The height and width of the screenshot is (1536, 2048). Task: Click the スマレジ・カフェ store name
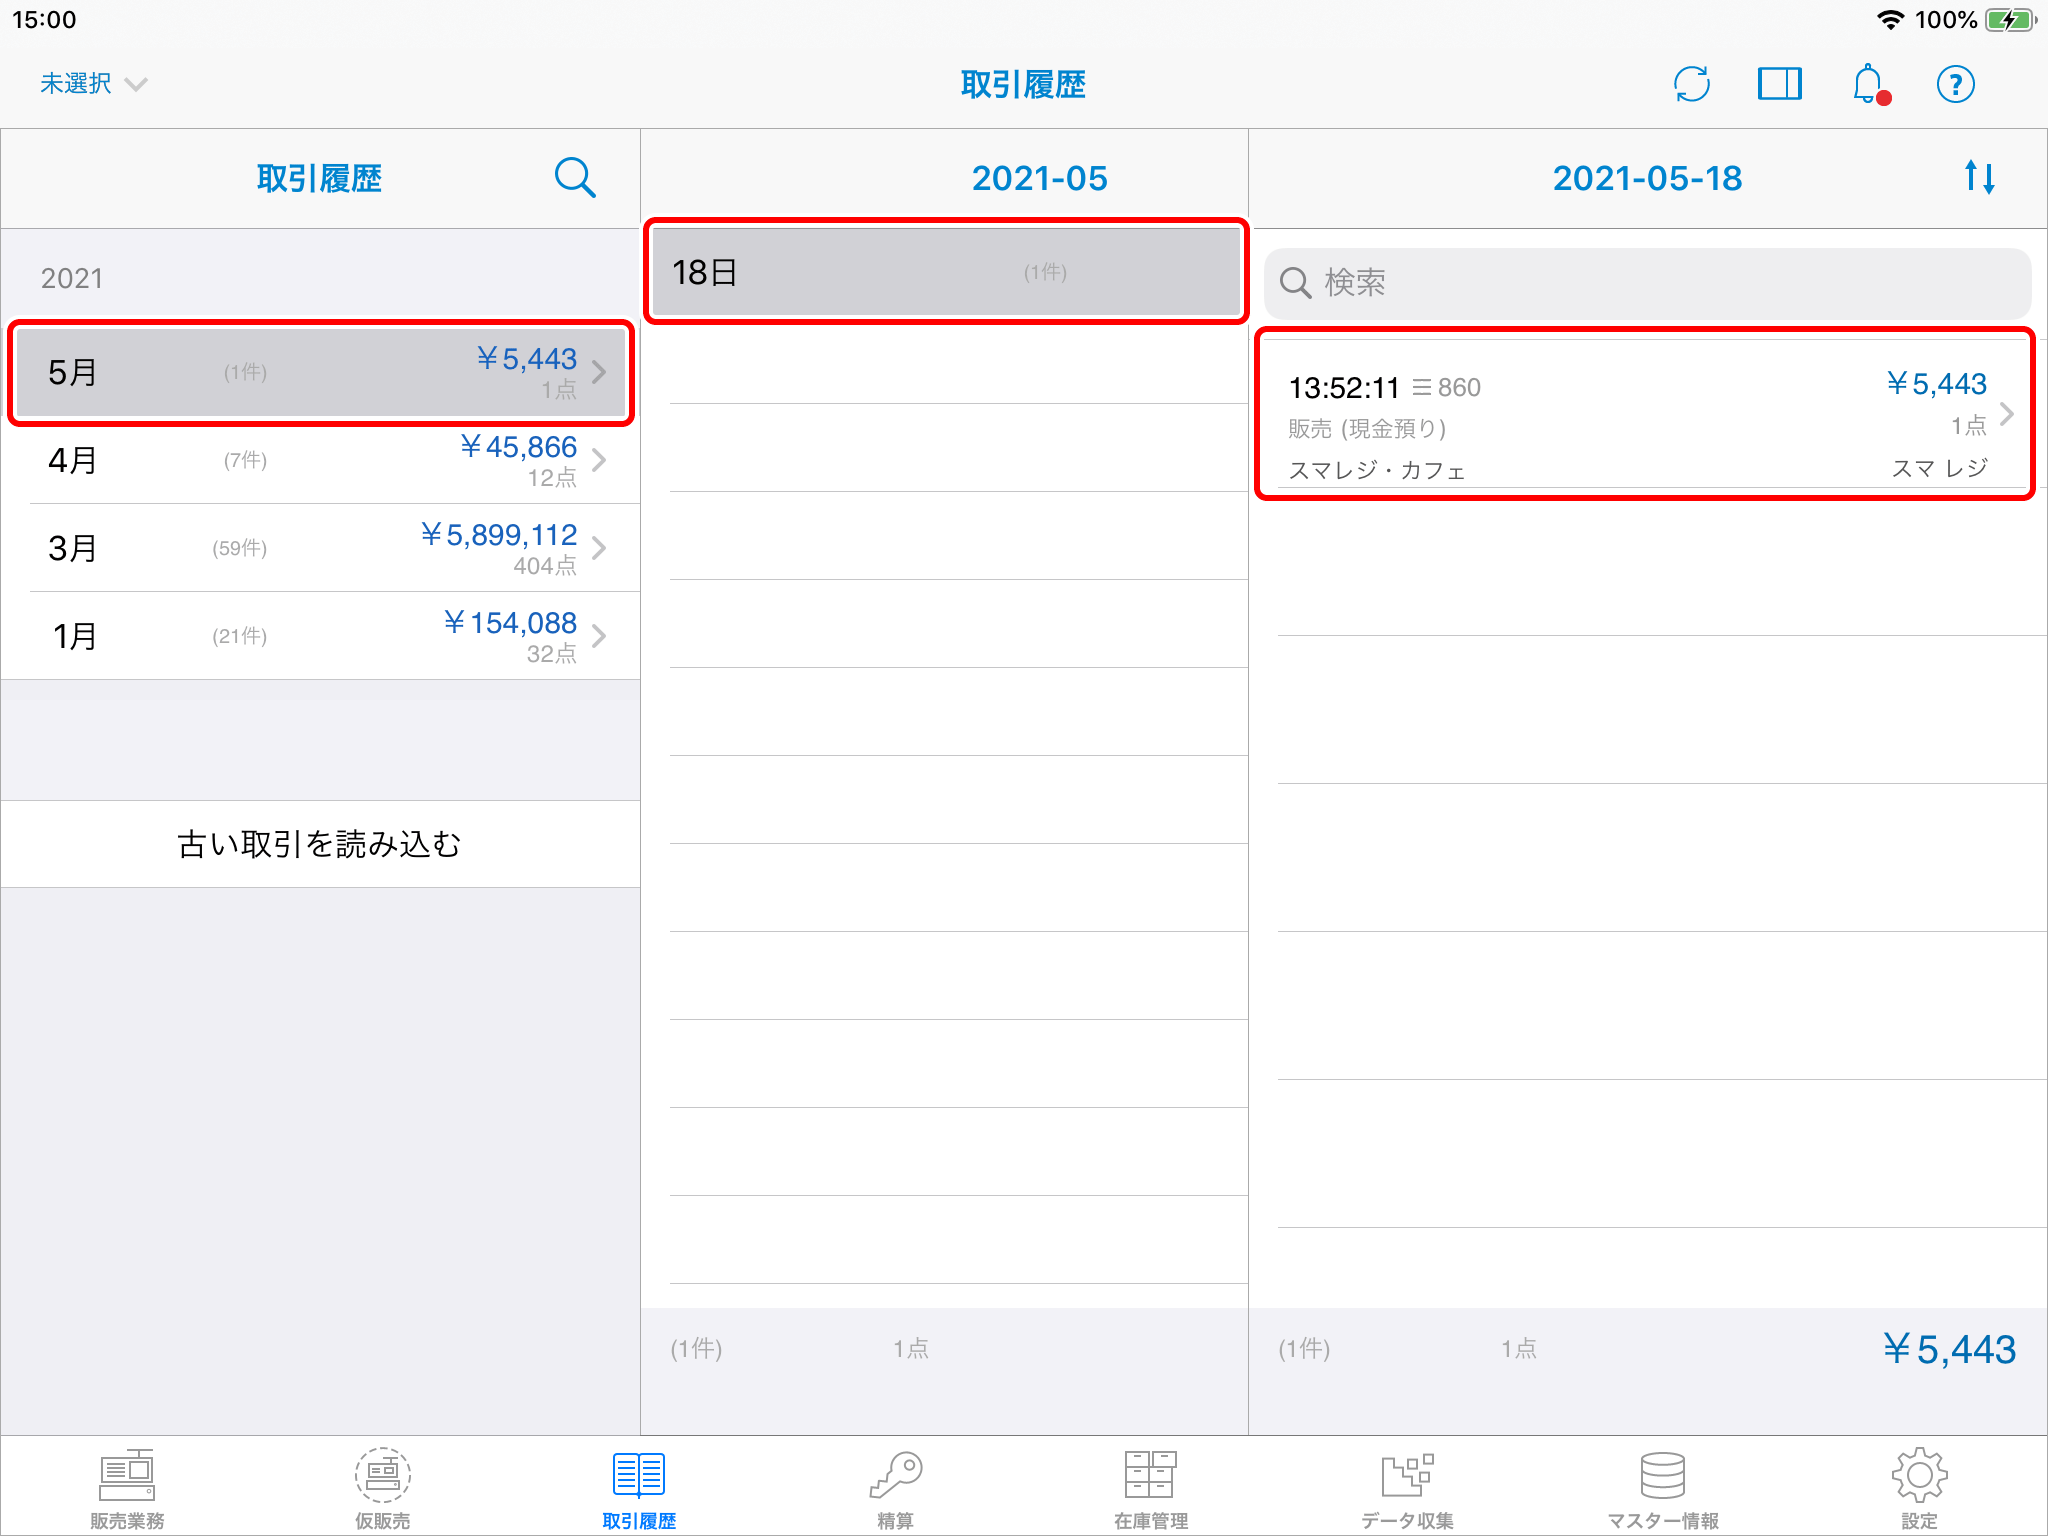click(1377, 470)
